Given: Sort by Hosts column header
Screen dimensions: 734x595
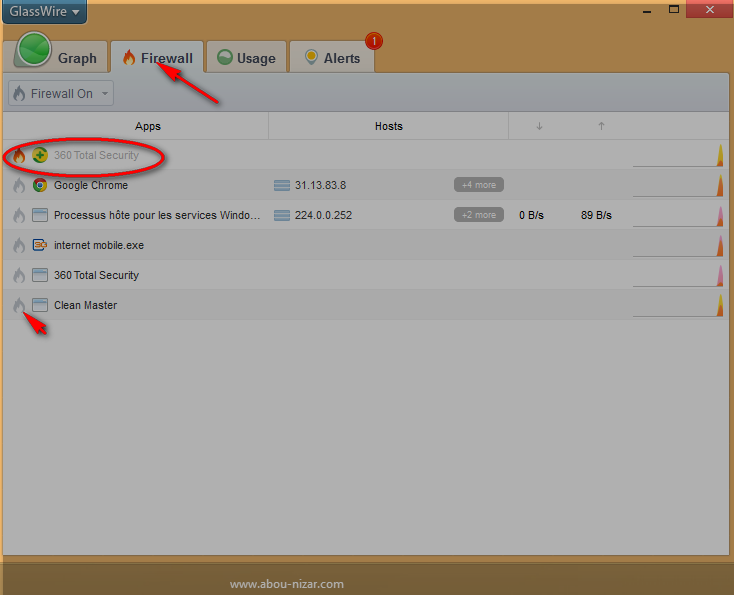Looking at the screenshot, I should pyautogui.click(x=389, y=126).
